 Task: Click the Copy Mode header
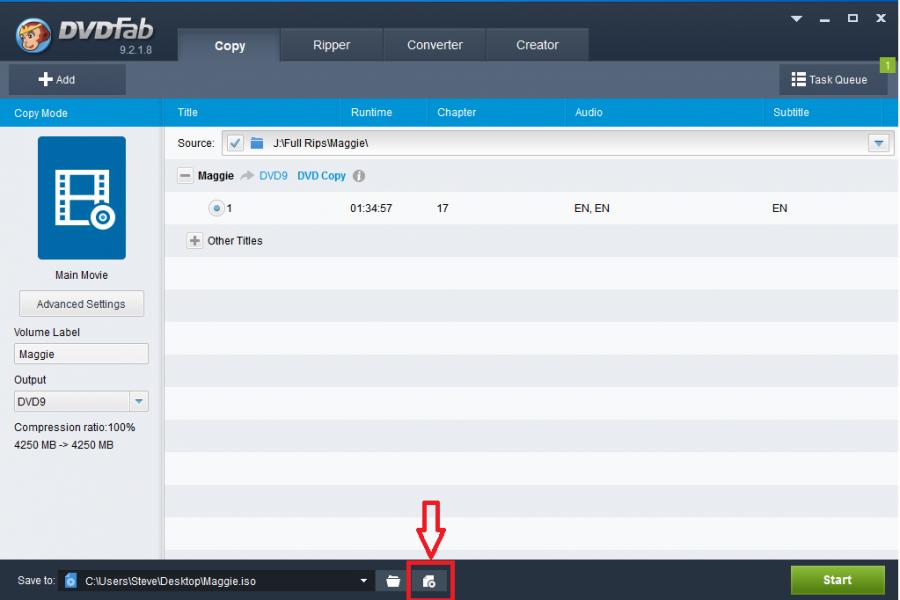(x=41, y=113)
